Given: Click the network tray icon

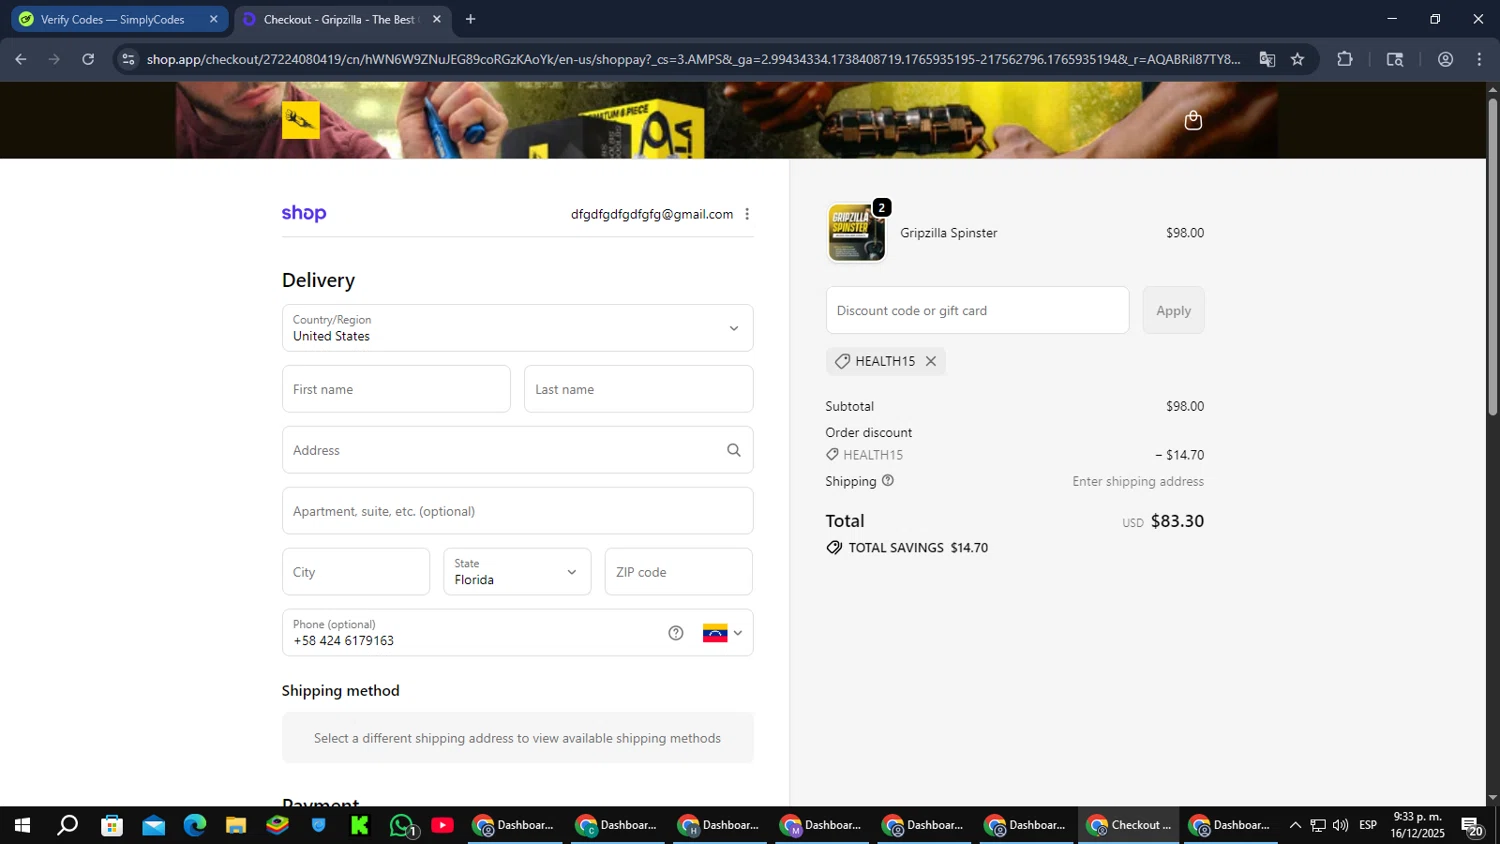Looking at the screenshot, I should point(1318,825).
